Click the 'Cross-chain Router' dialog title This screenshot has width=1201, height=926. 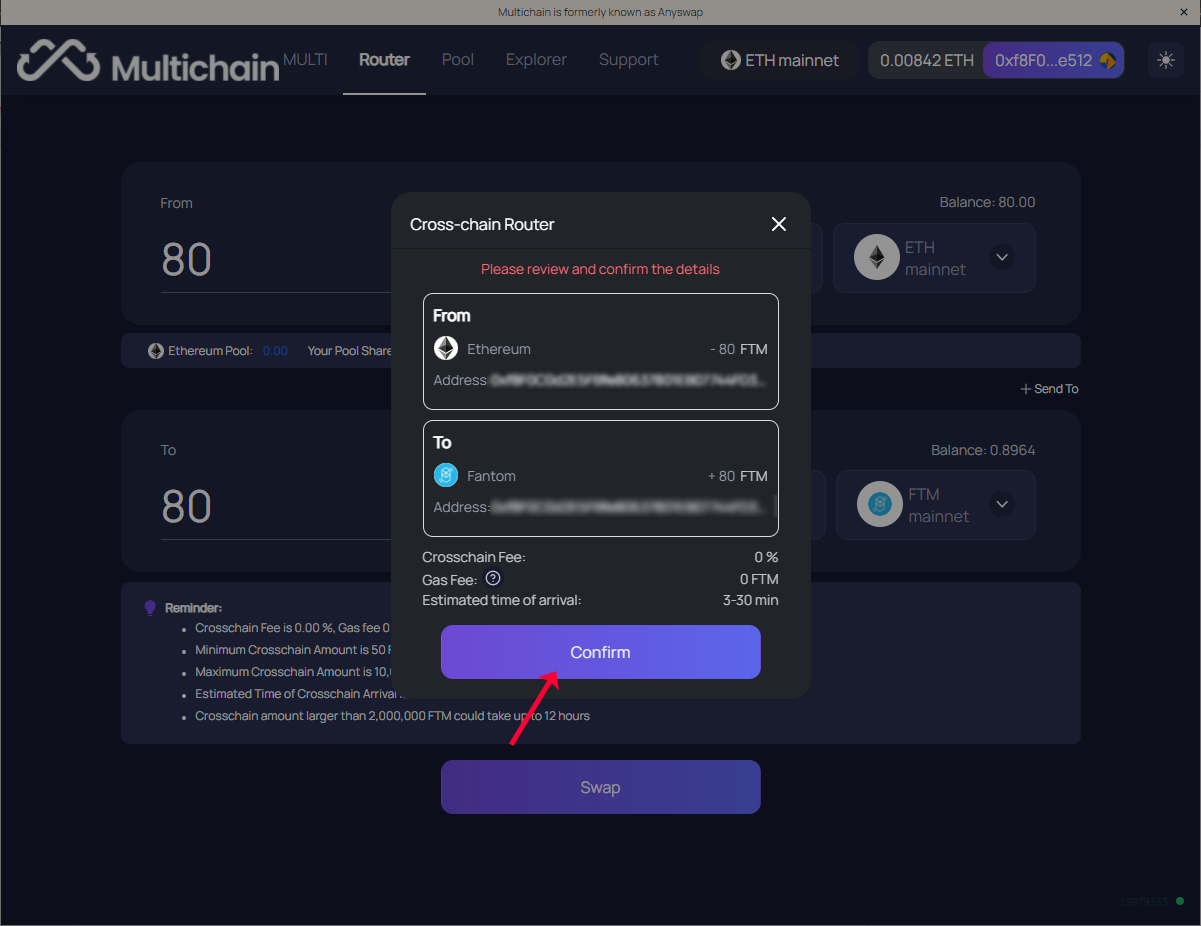(x=482, y=224)
